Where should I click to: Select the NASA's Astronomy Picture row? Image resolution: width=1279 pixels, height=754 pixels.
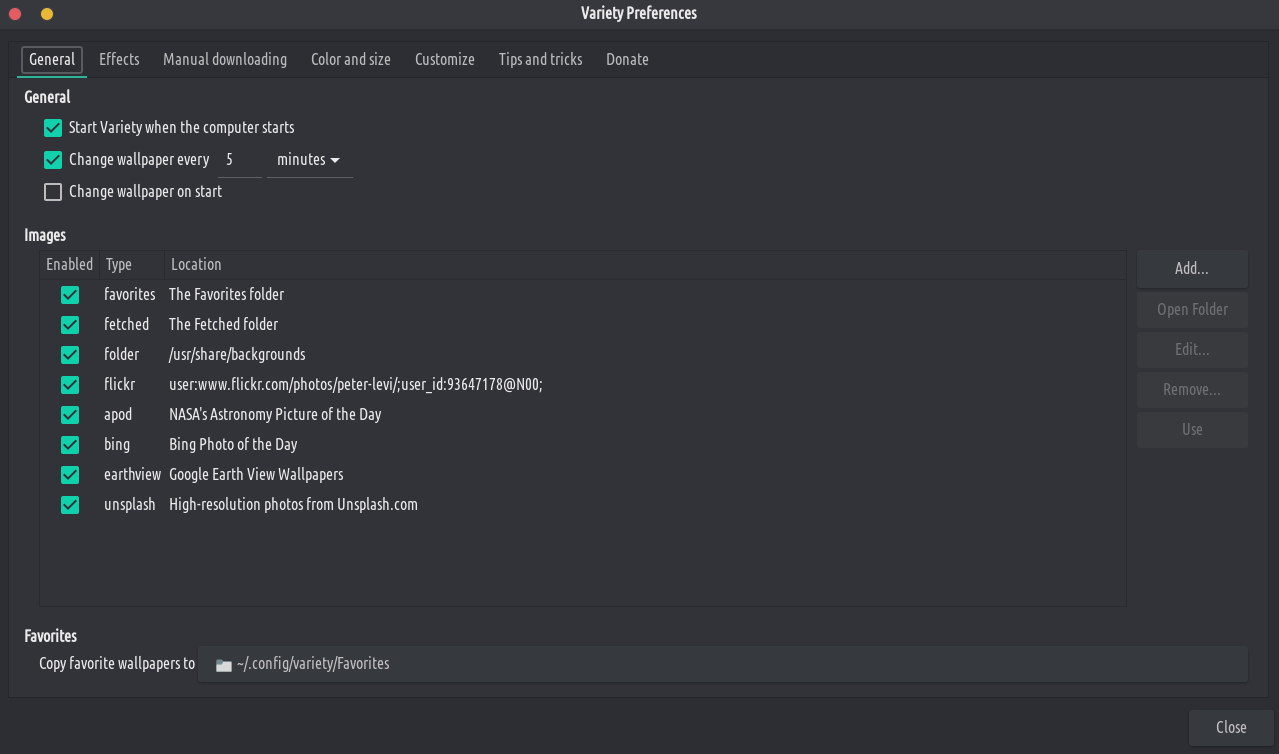click(275, 415)
